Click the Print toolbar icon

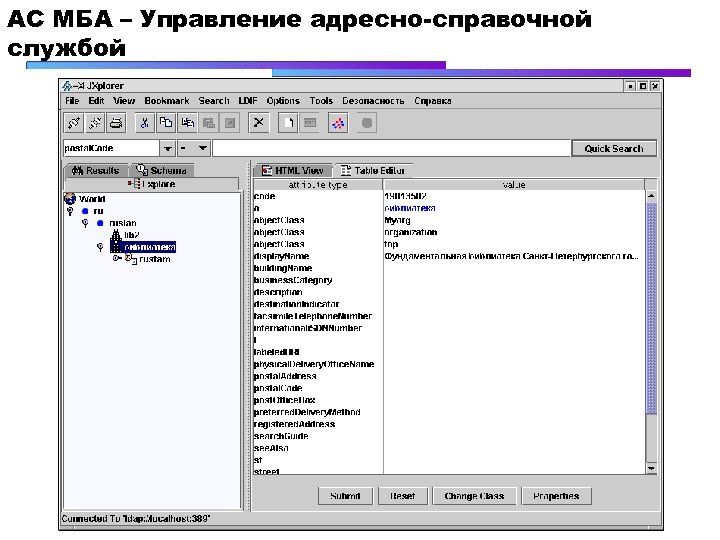[116, 123]
